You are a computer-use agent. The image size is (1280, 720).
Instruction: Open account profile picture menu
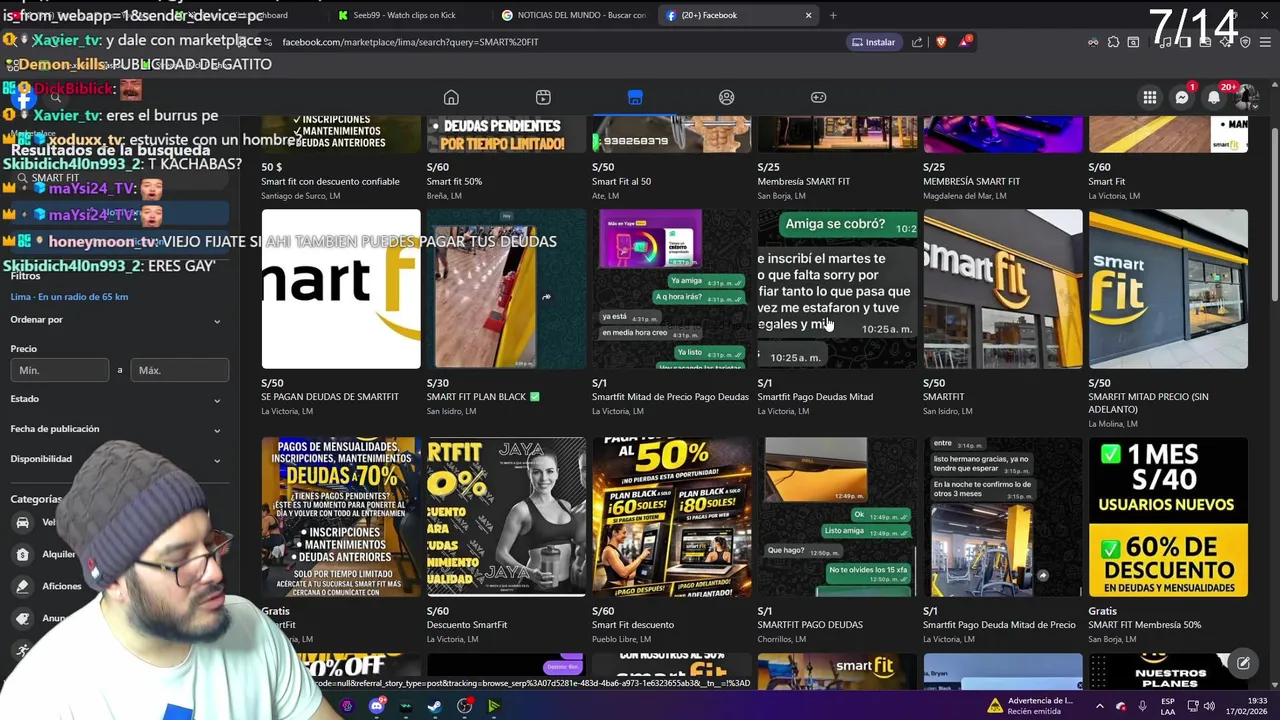point(1246,97)
